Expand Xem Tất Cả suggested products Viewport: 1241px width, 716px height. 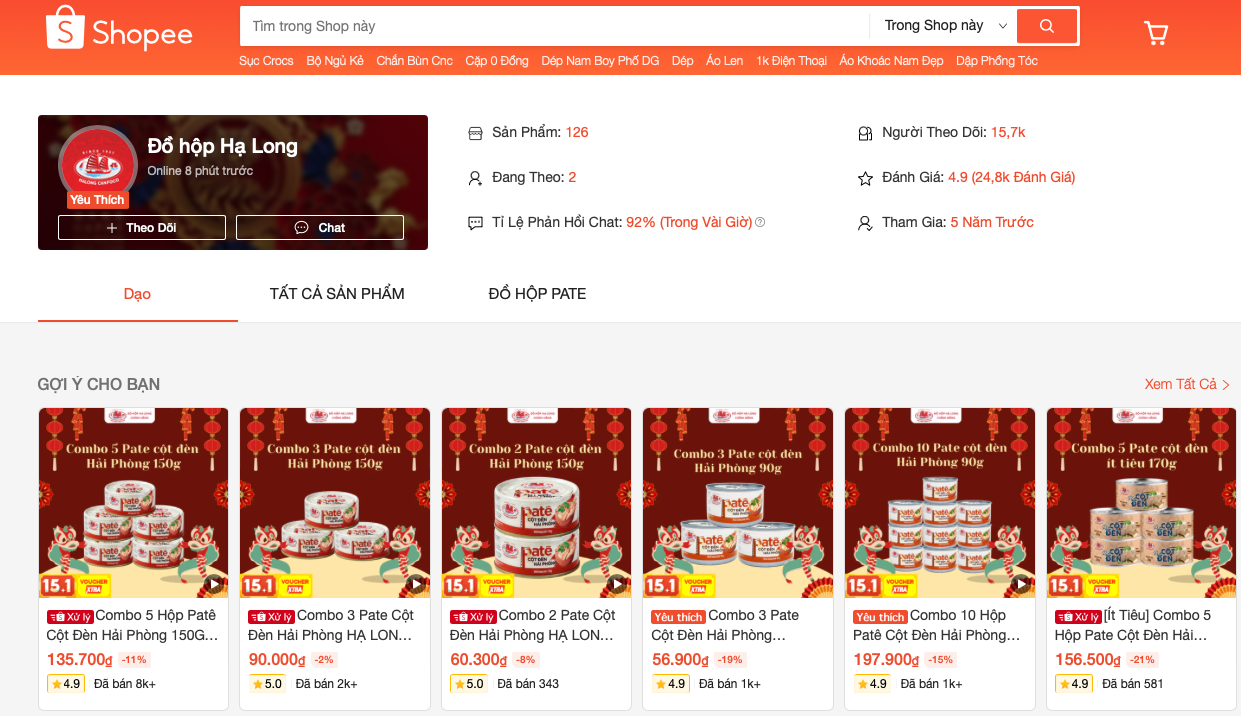pyautogui.click(x=1186, y=384)
